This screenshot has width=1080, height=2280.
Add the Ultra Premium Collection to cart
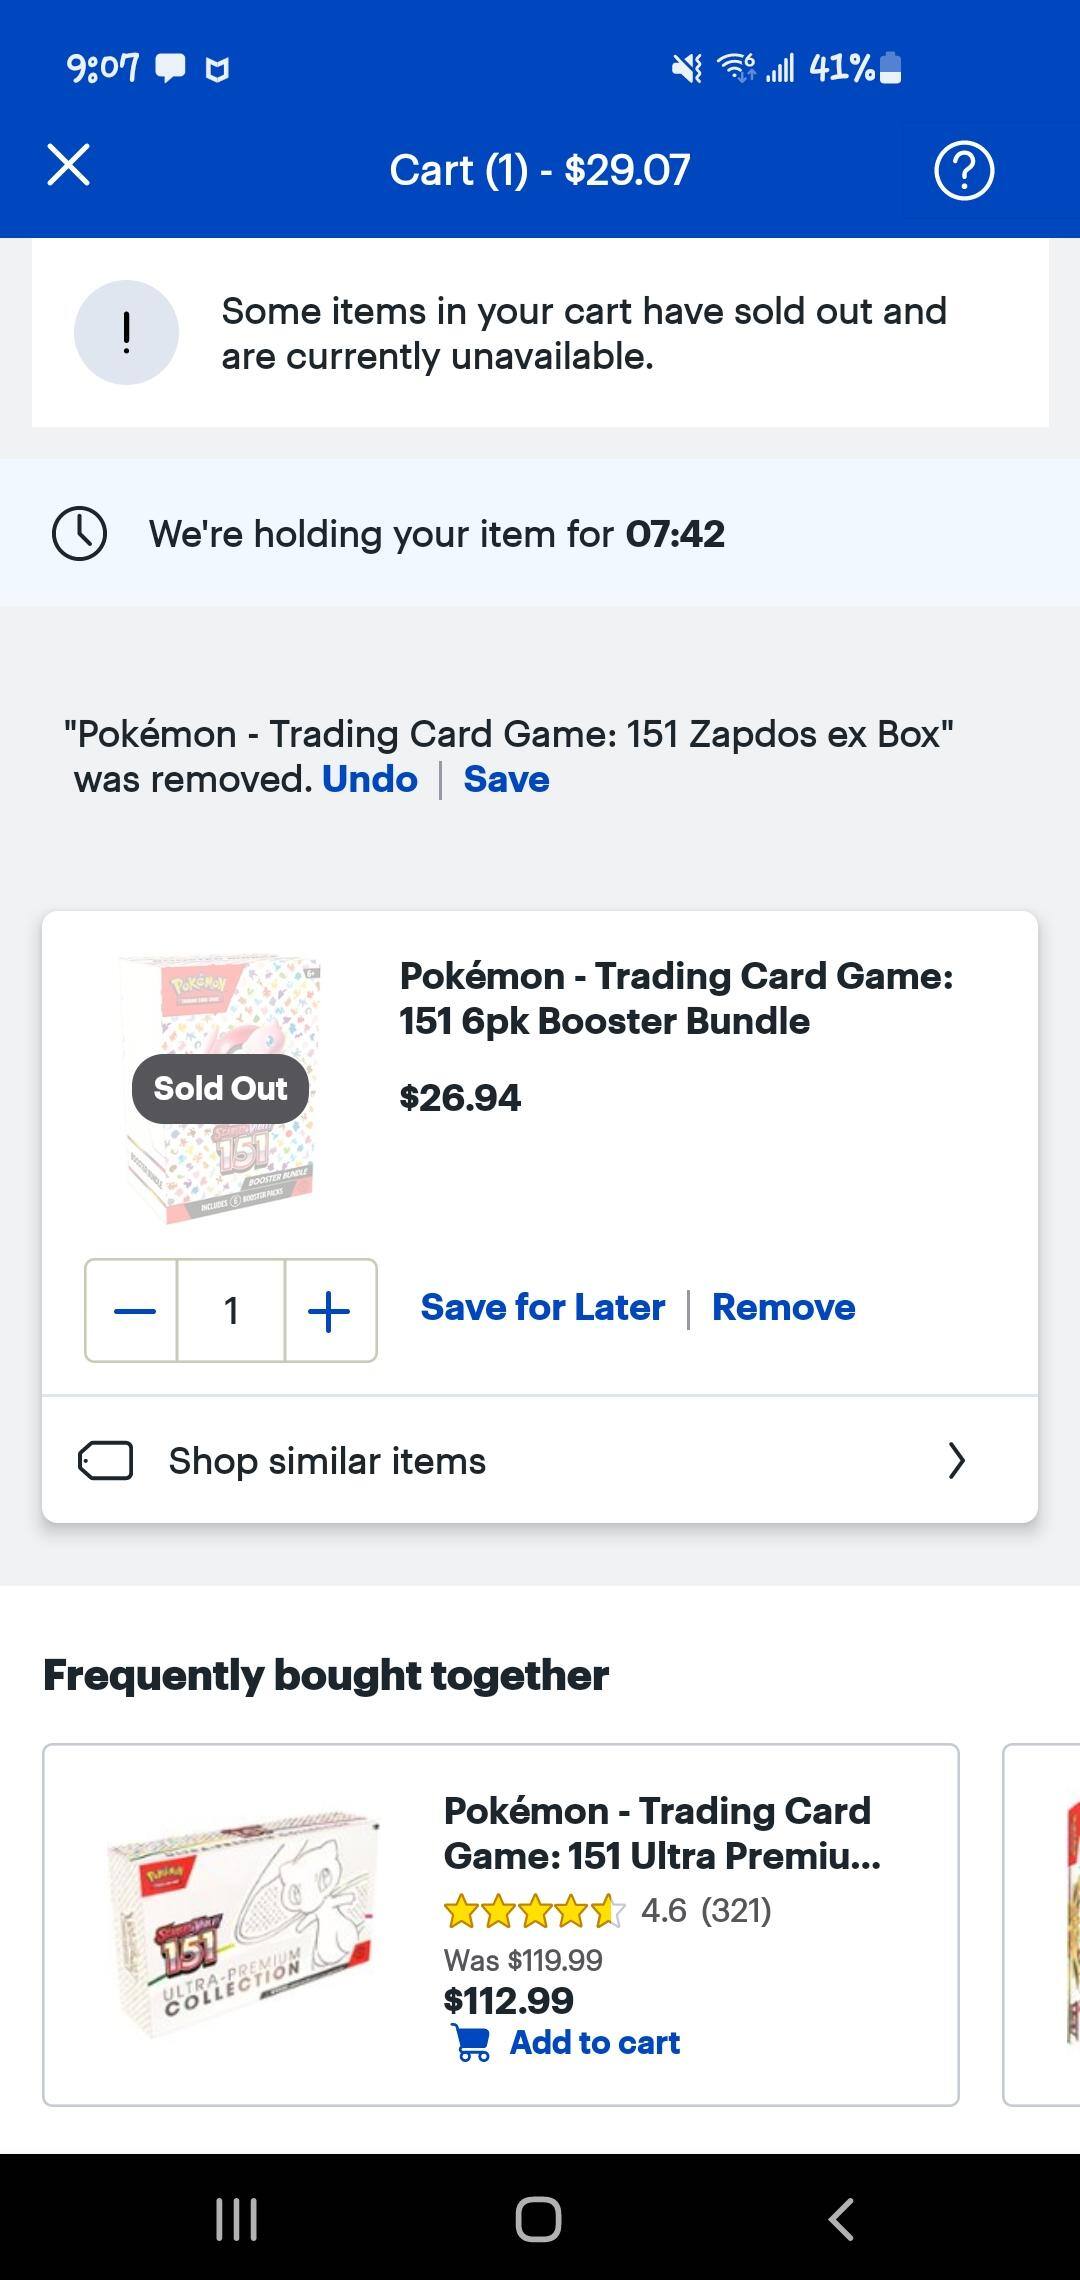pyautogui.click(x=594, y=2043)
